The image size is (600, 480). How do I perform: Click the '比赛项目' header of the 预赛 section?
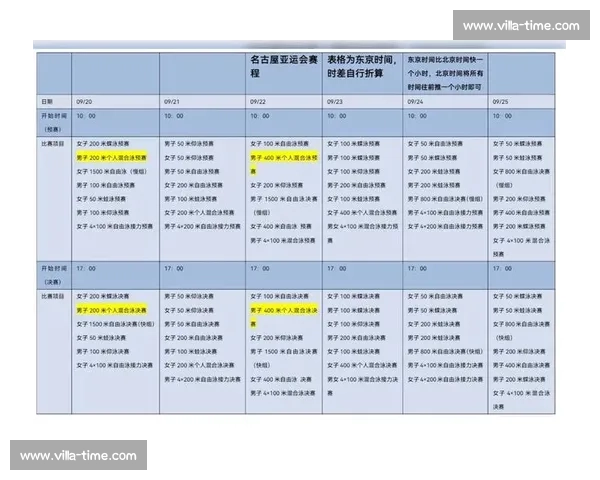coord(53,144)
